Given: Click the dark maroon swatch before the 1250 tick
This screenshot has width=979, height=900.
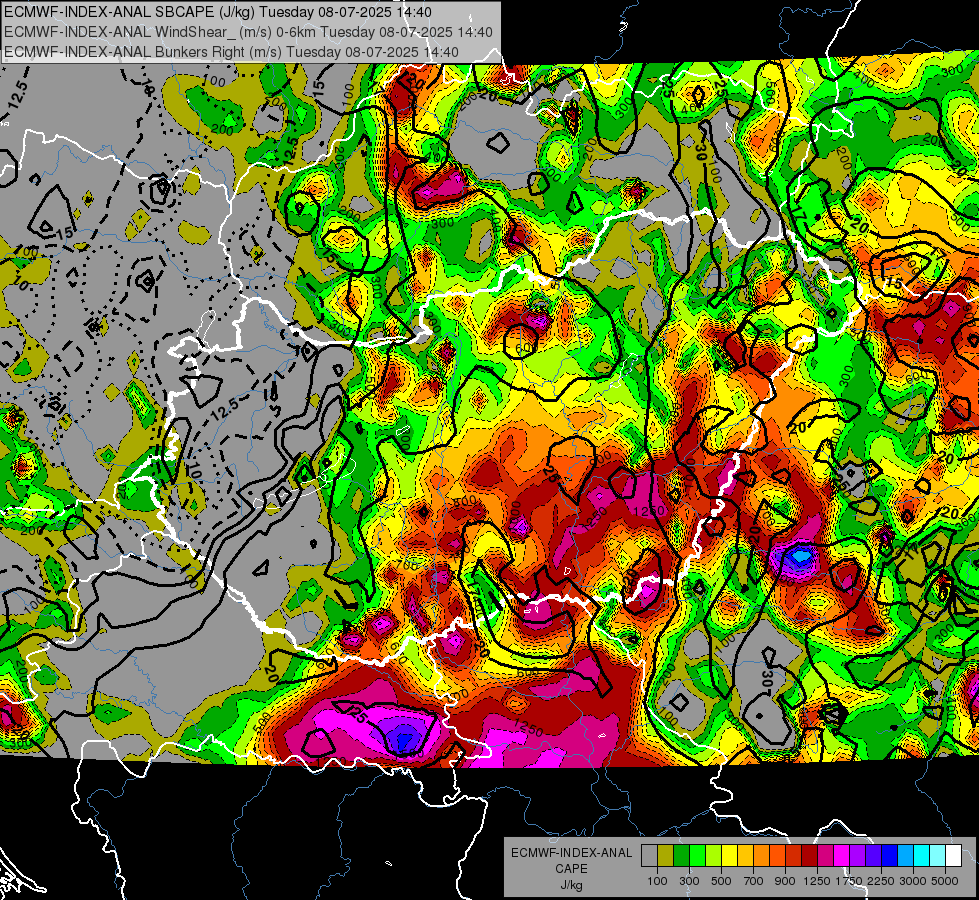Looking at the screenshot, I should [x=810, y=856].
